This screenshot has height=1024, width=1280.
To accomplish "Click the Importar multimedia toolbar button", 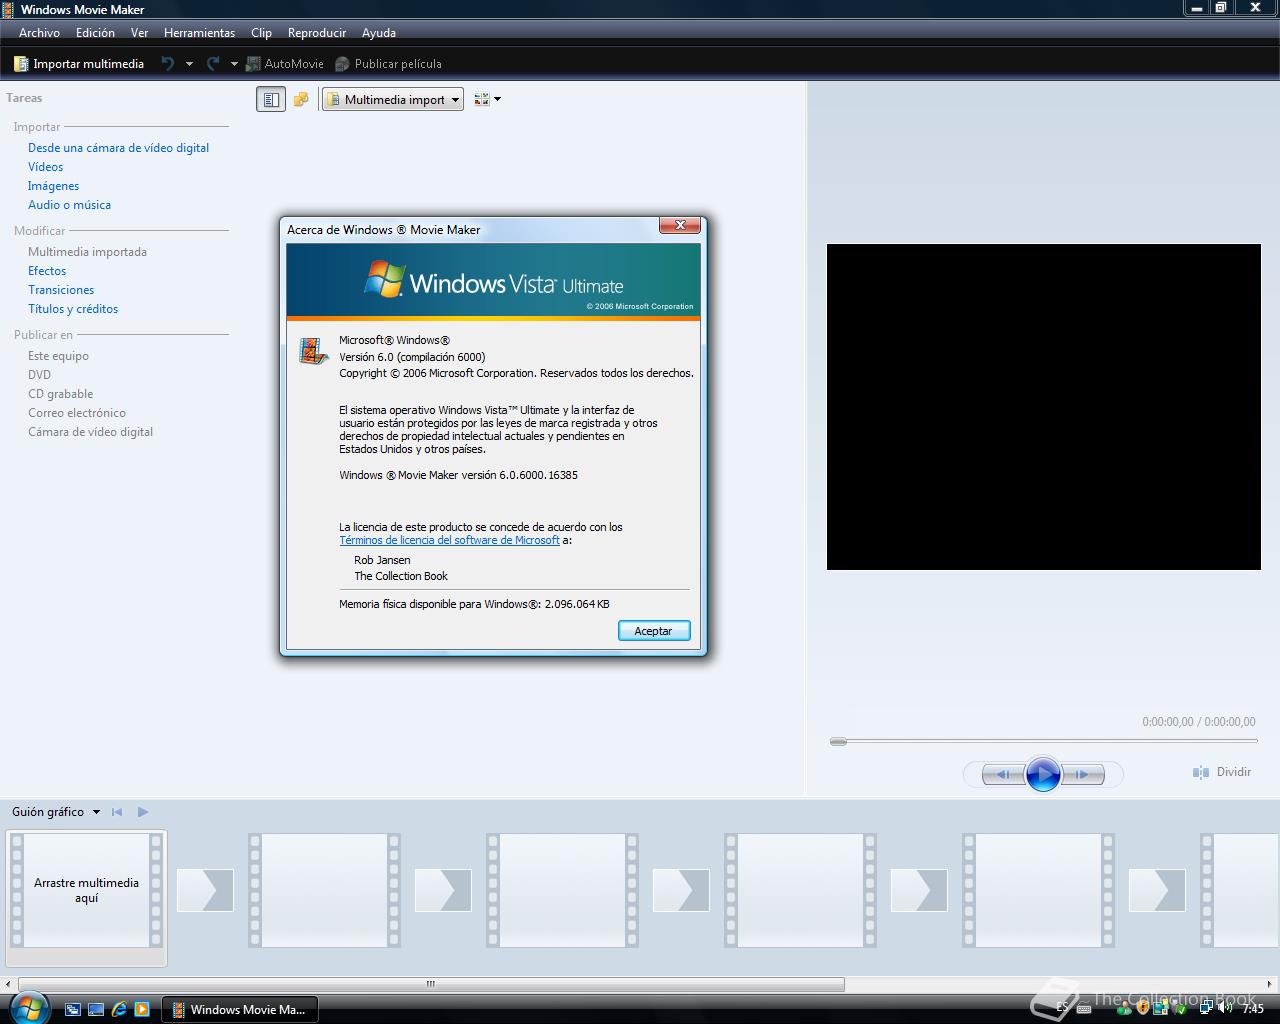I will coord(79,63).
